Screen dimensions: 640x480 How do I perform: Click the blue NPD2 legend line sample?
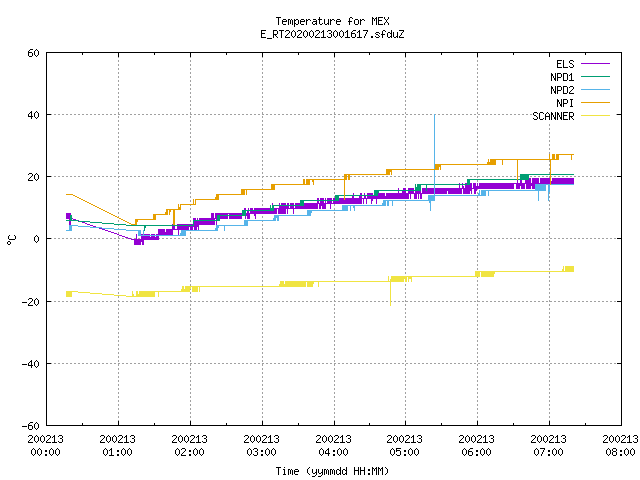[x=595, y=90]
